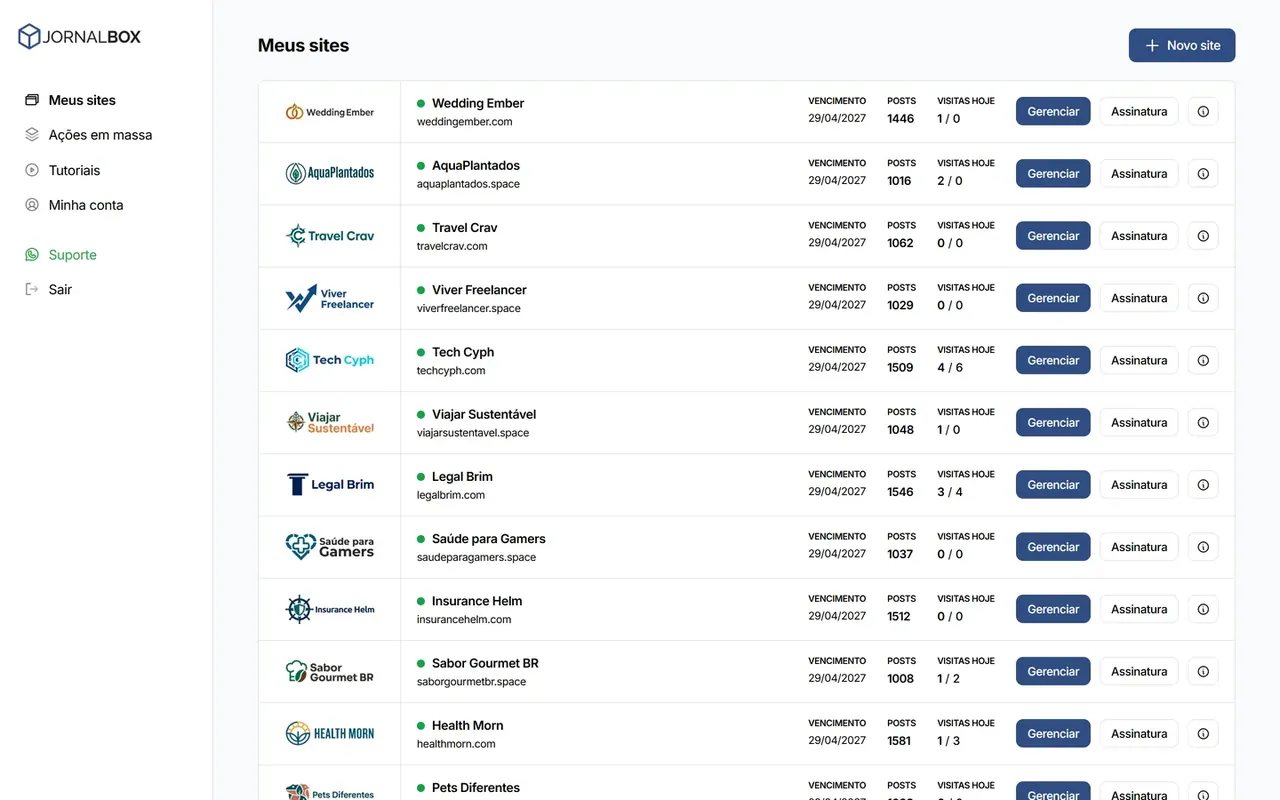Click Gerenciar for Viver Freelancer
This screenshot has width=1280, height=800.
coord(1053,298)
